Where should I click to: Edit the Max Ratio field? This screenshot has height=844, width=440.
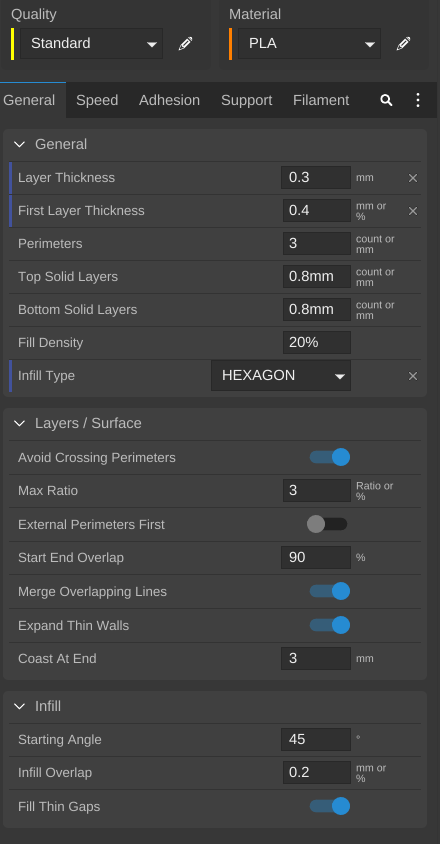tap(317, 490)
